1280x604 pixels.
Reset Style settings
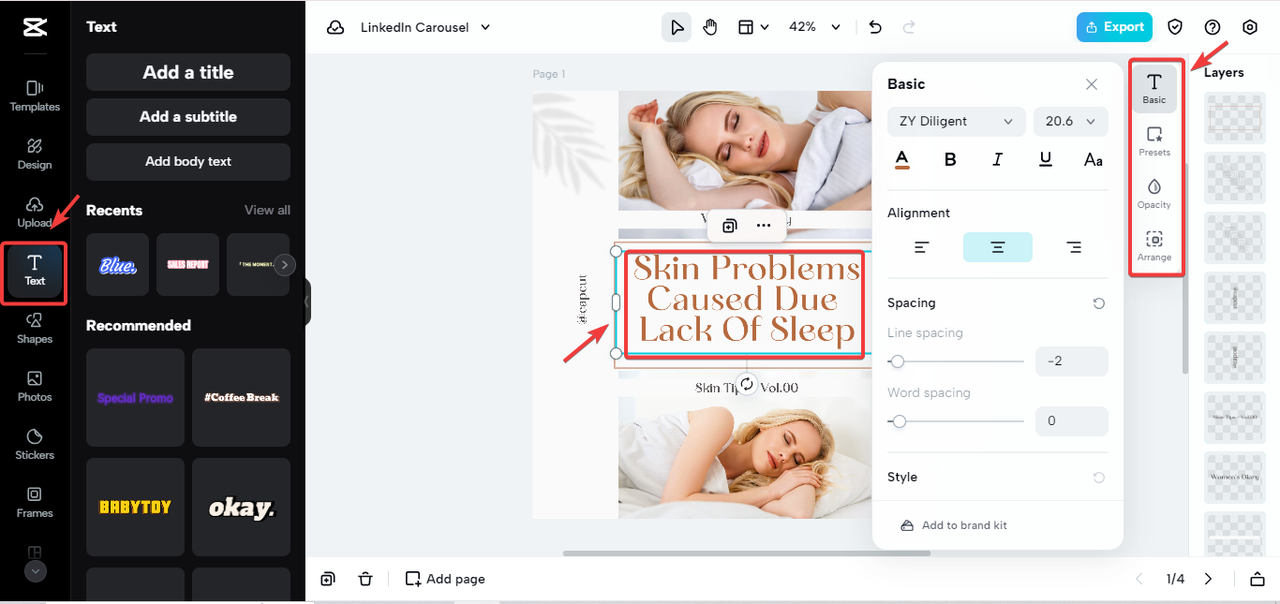click(1099, 478)
